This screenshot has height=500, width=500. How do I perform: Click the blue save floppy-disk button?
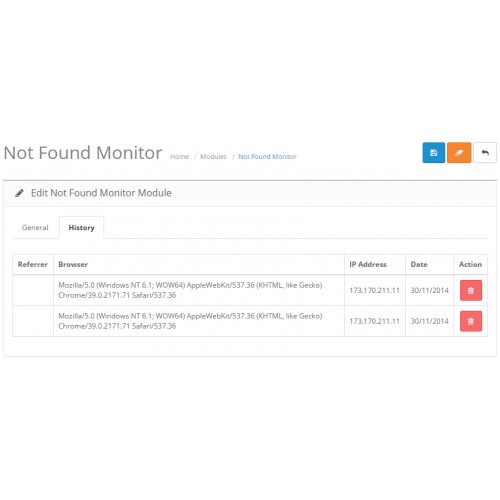pos(433,153)
